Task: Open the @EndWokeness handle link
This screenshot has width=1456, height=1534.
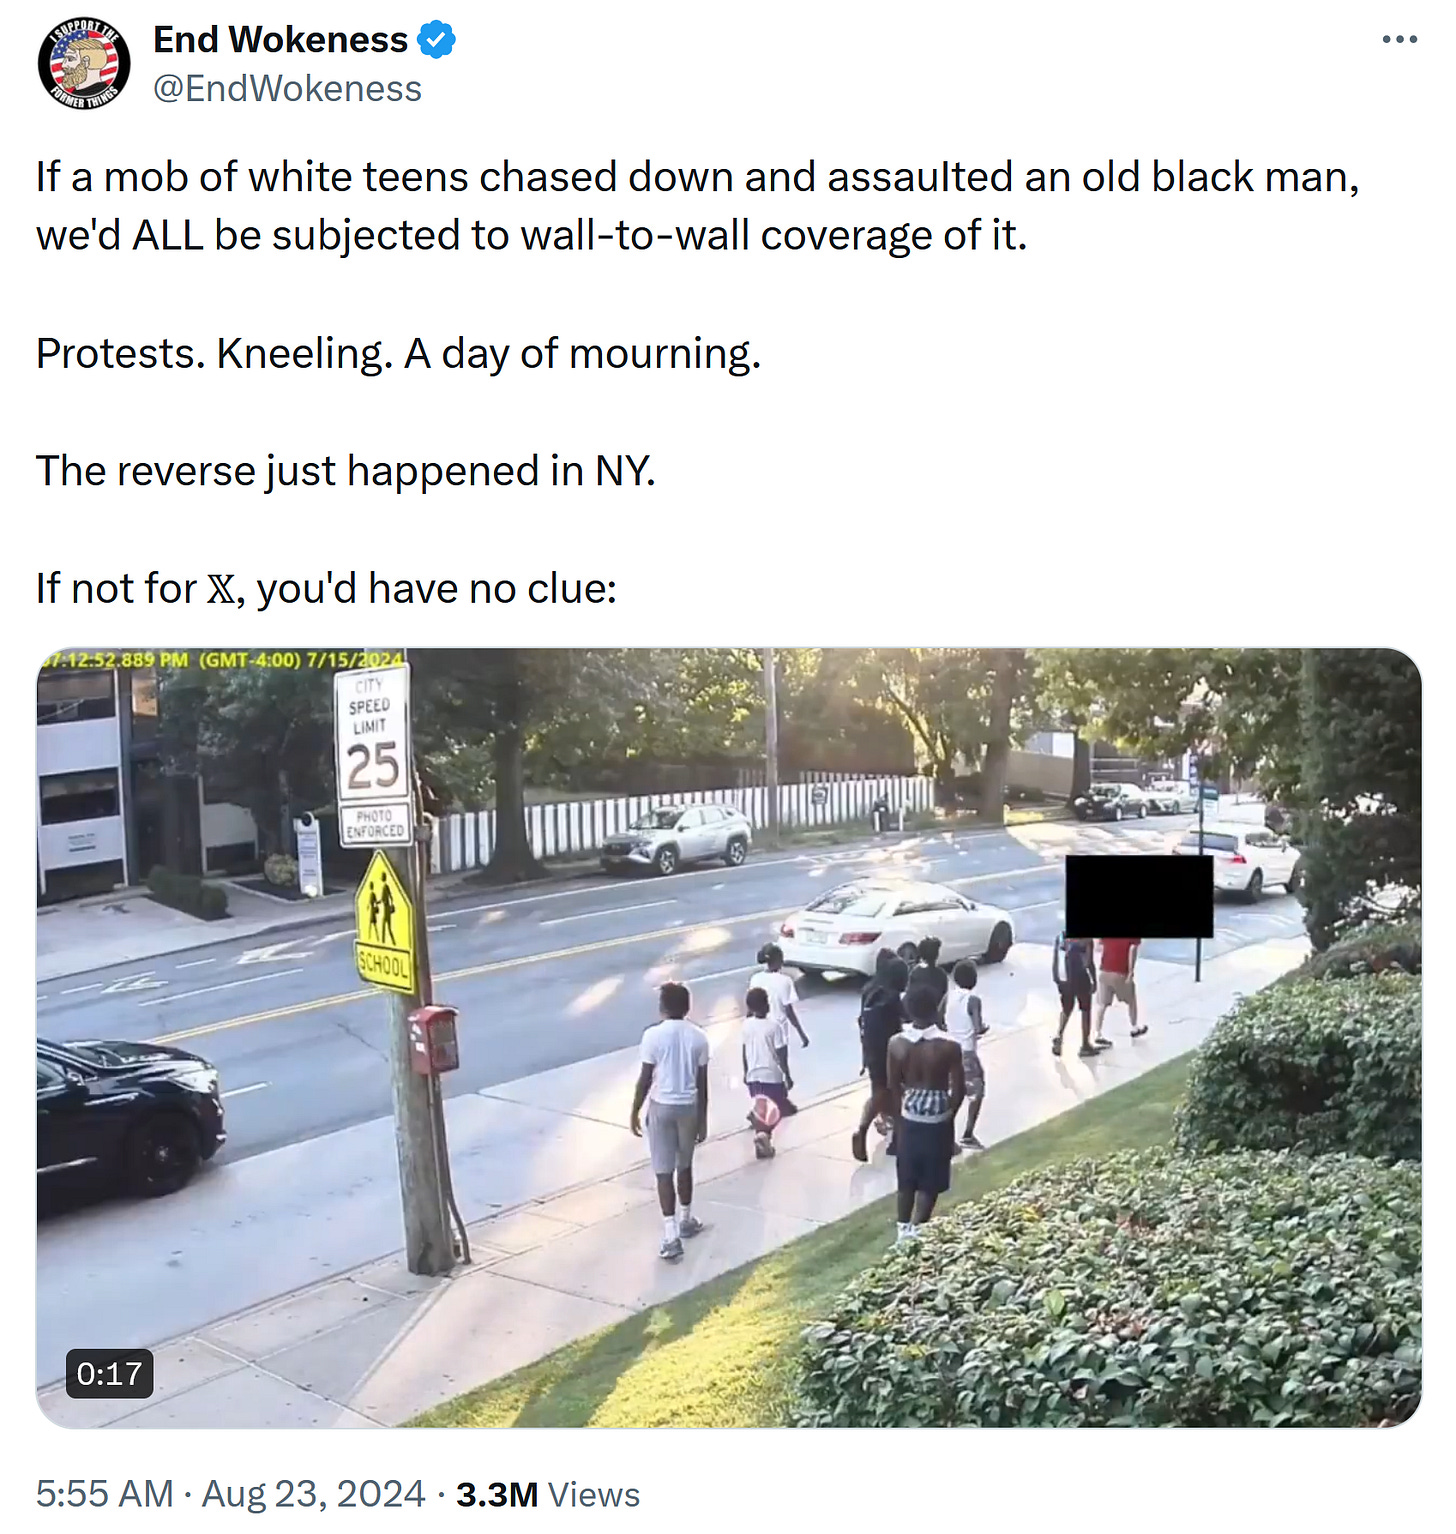Action: 288,88
